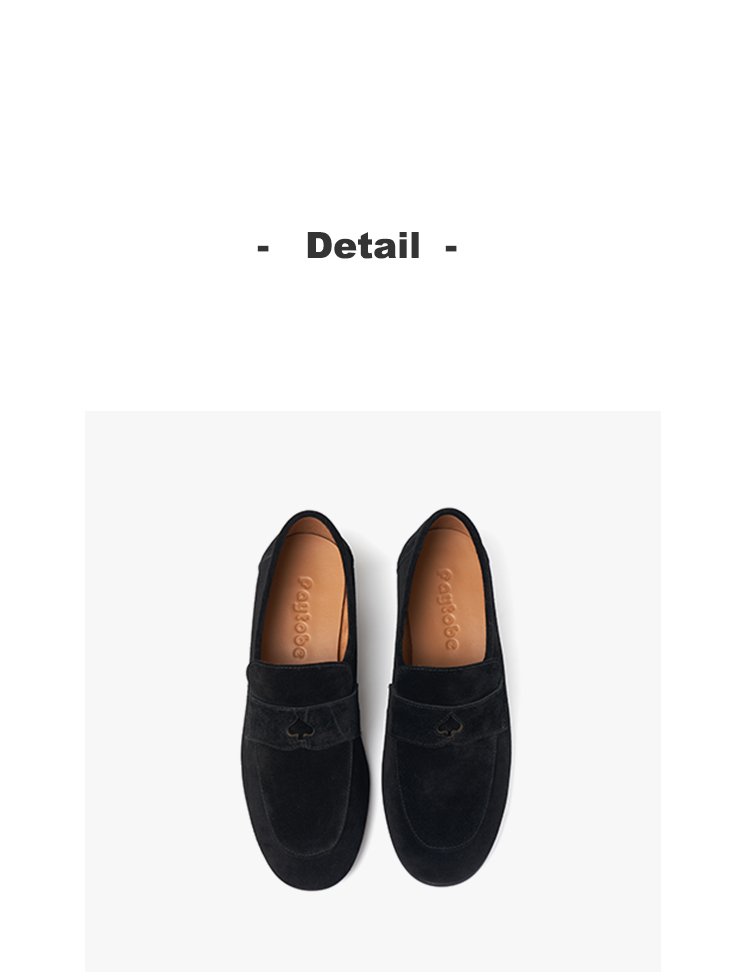Tap the embossed logo on right insole

click(446, 609)
